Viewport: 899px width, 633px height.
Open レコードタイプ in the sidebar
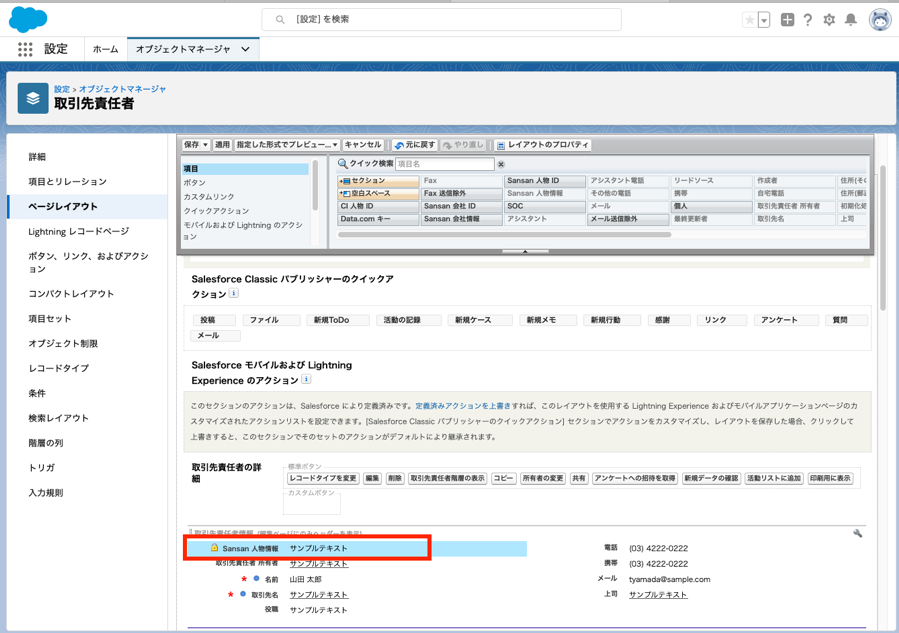(x=58, y=368)
